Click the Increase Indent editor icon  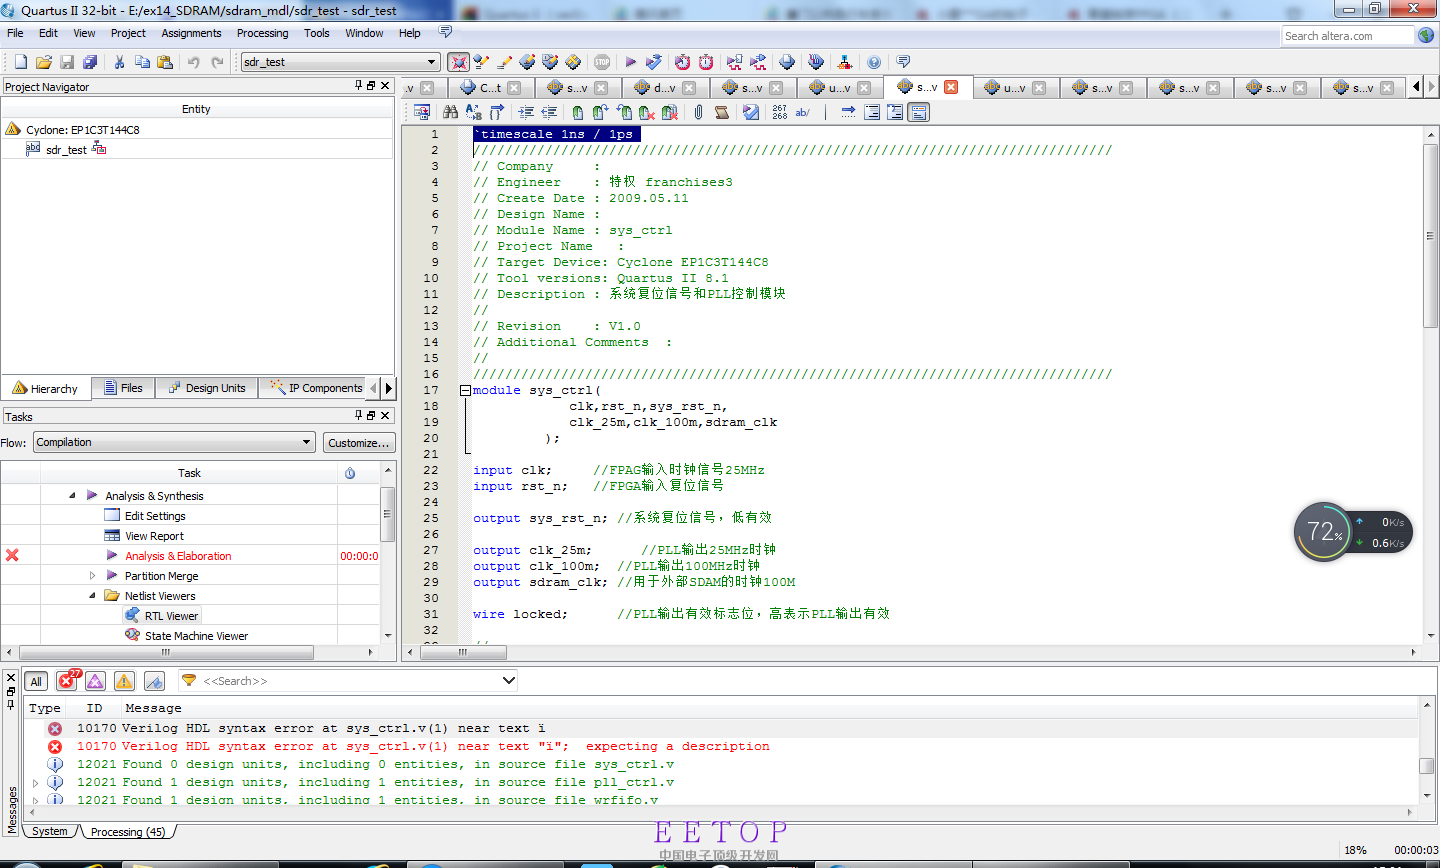pos(526,113)
